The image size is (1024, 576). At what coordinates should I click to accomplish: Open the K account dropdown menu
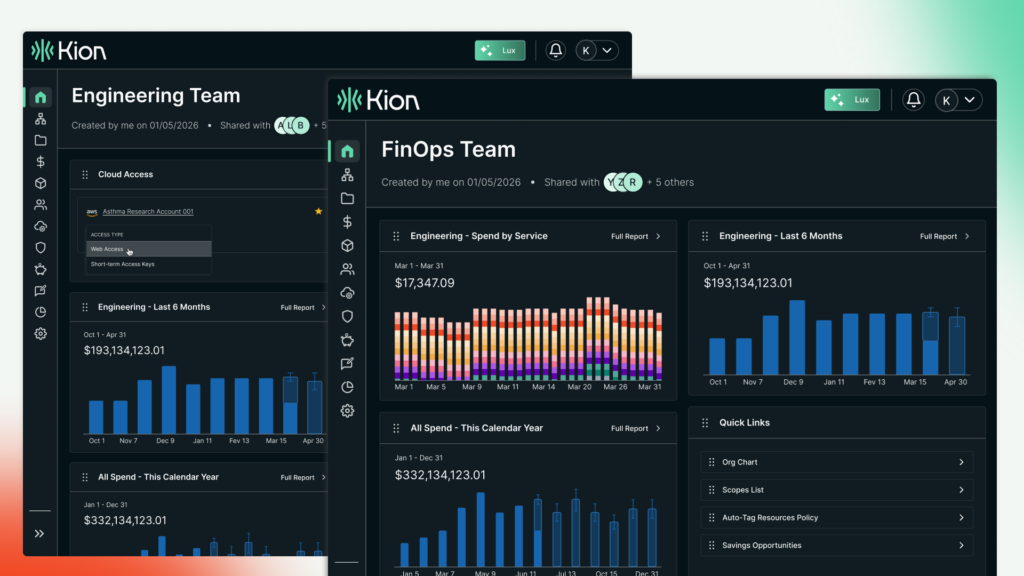958,100
